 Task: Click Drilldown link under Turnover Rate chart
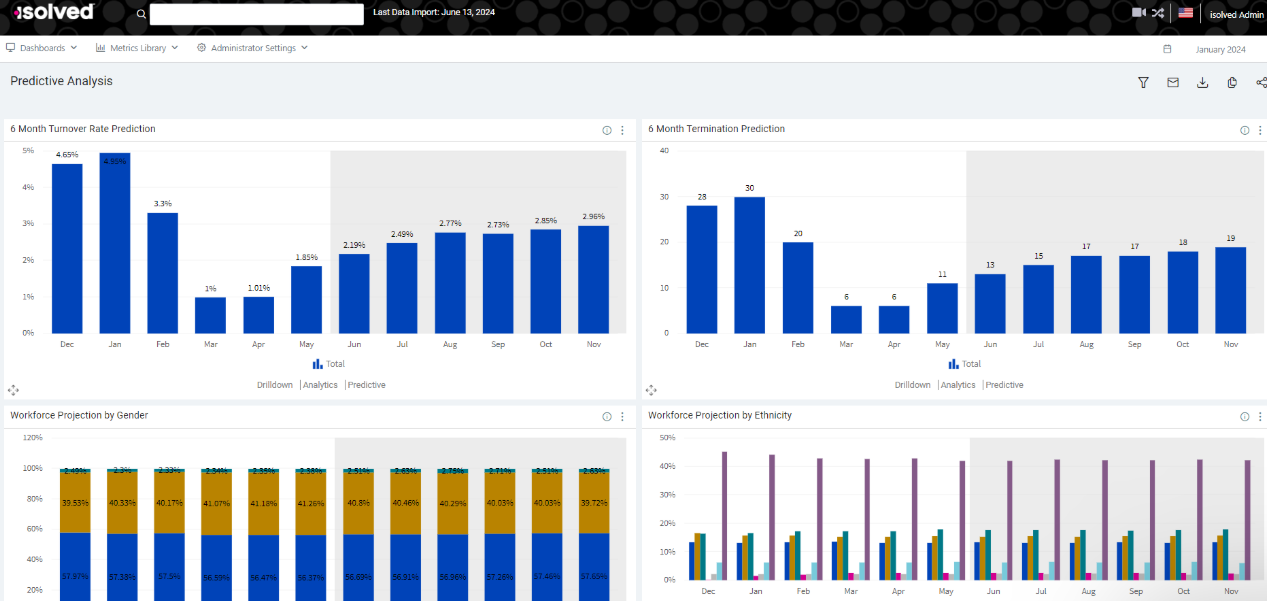point(275,385)
